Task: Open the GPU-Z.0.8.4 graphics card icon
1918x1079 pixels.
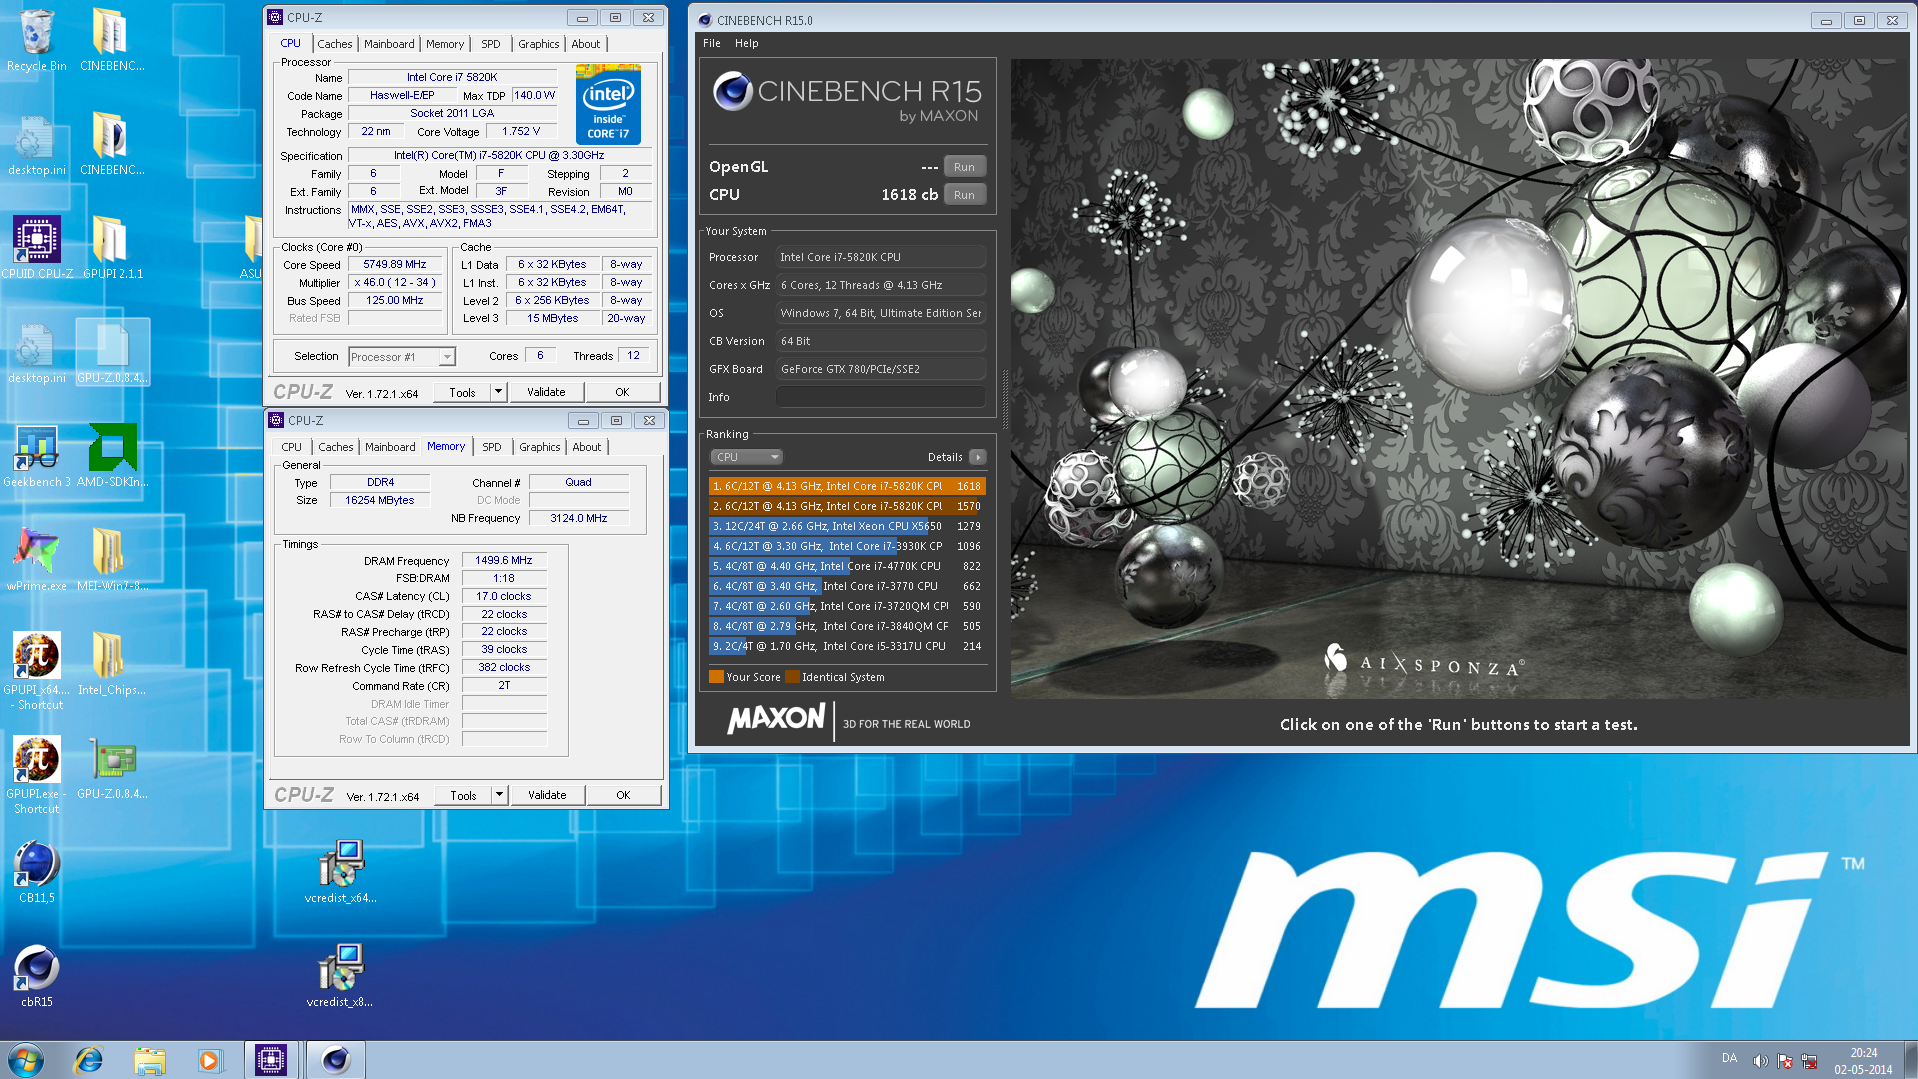Action: (x=112, y=767)
